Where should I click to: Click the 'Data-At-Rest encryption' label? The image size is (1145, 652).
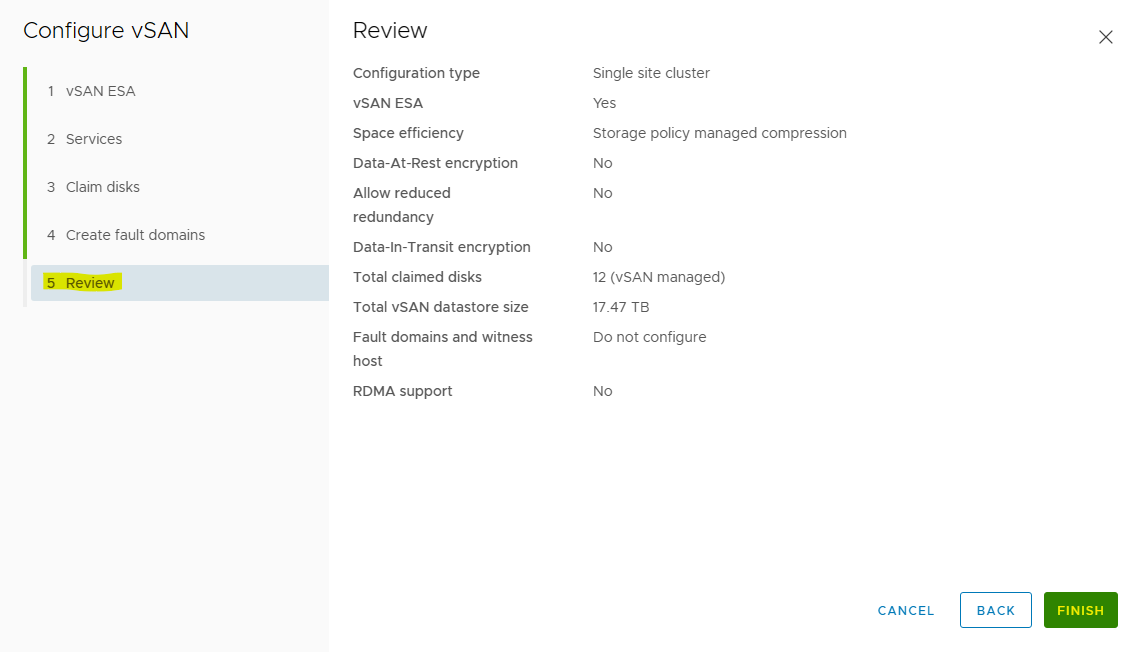click(435, 163)
